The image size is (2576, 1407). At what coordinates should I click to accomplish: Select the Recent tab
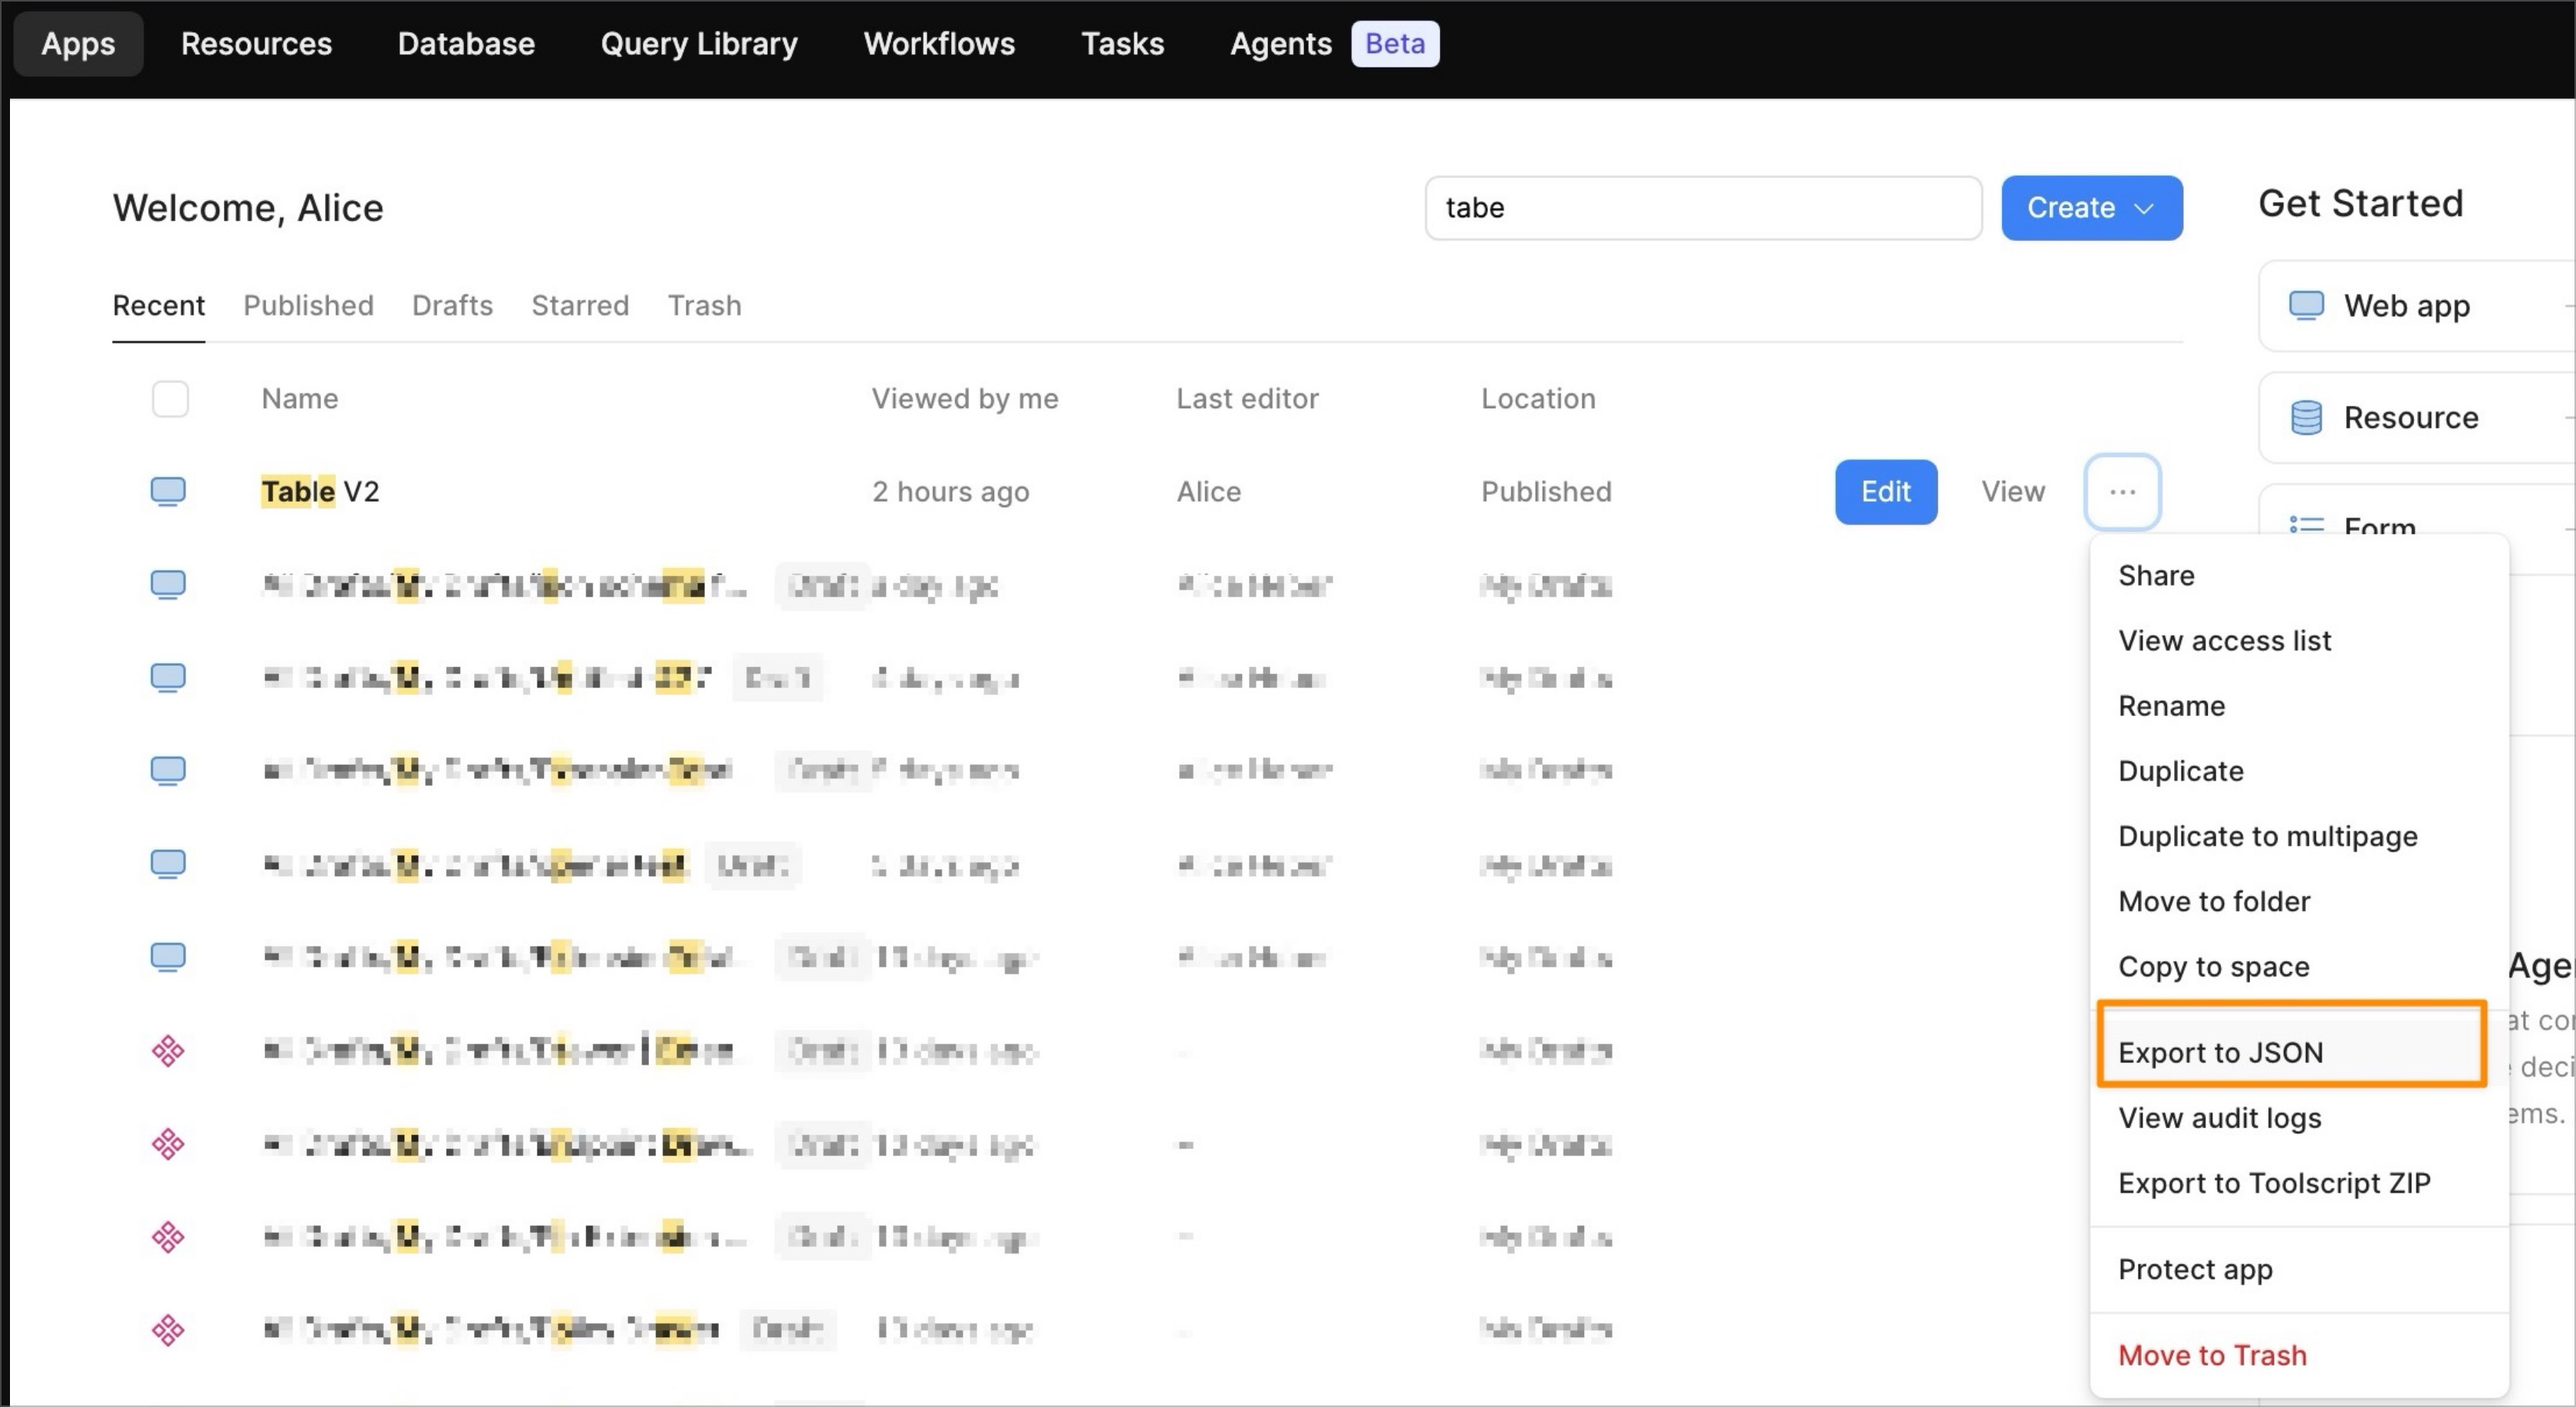pos(158,305)
